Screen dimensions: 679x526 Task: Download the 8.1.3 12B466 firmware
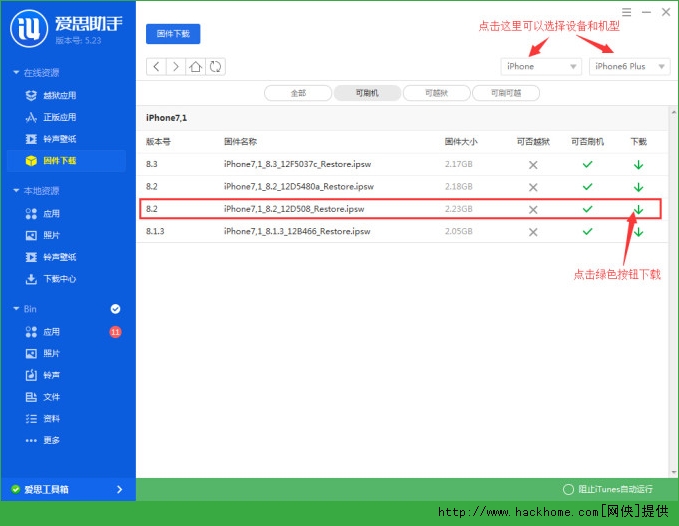pyautogui.click(x=638, y=232)
